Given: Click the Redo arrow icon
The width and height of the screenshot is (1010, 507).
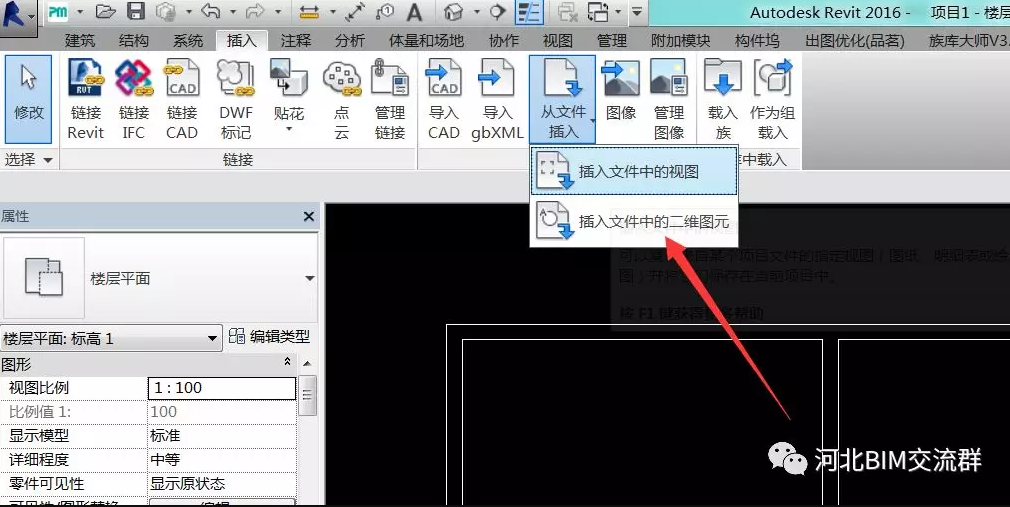Looking at the screenshot, I should (x=255, y=12).
